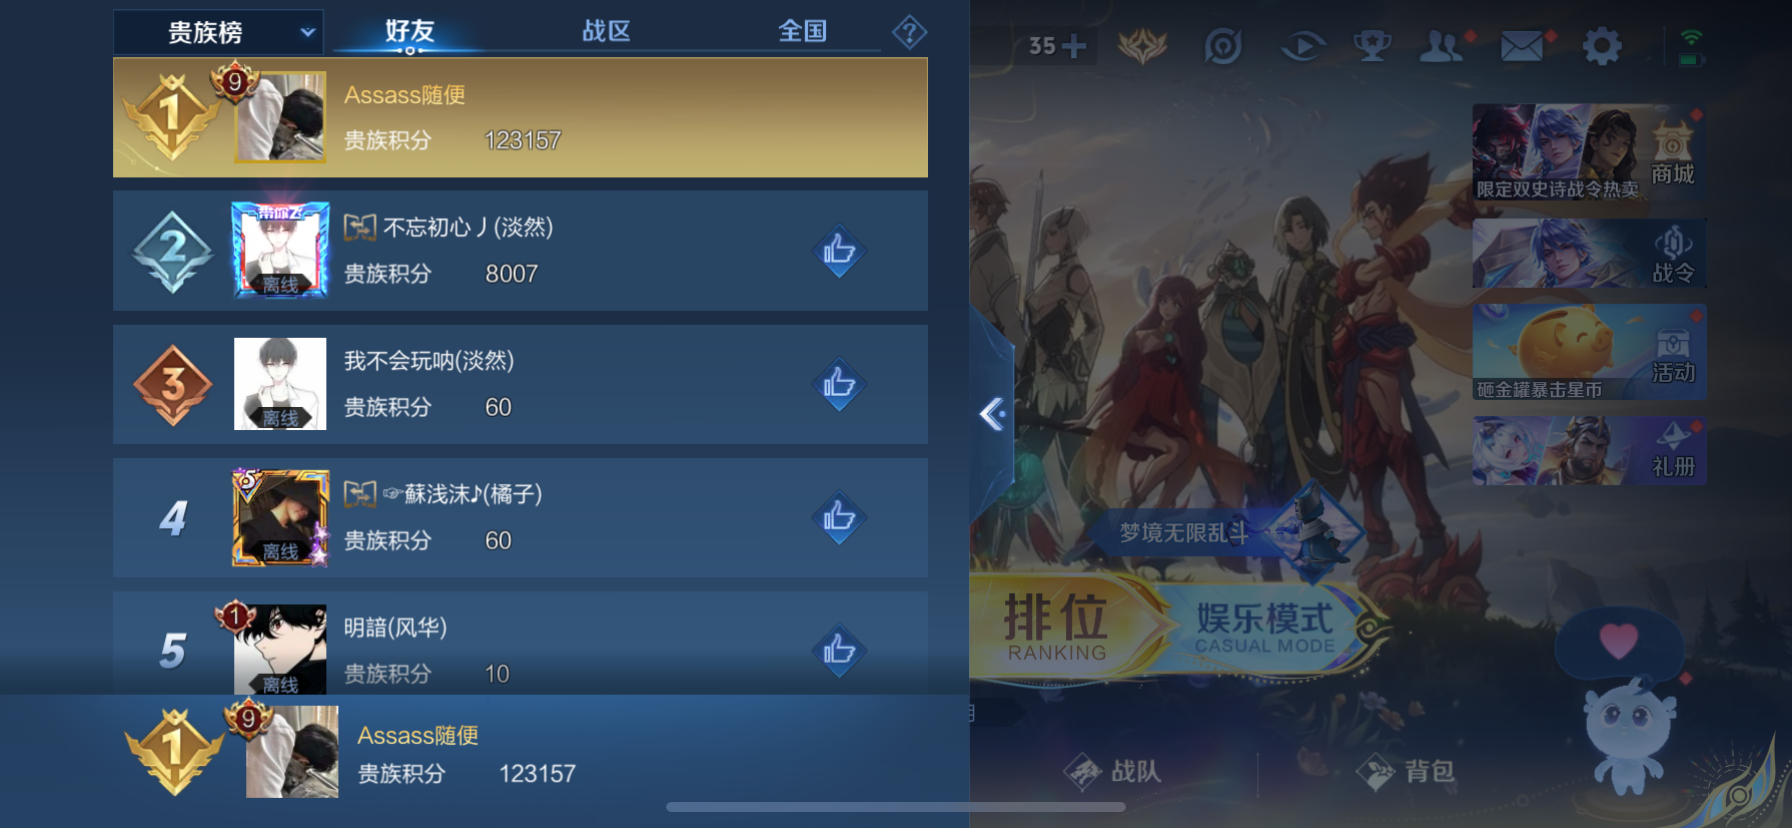This screenshot has height=828, width=1792.
Task: Switch to the 全国 tab
Action: coord(802,31)
